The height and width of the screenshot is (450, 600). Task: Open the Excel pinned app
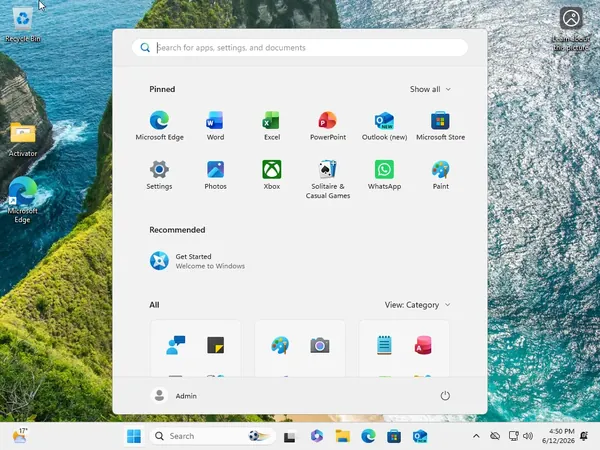pos(272,126)
